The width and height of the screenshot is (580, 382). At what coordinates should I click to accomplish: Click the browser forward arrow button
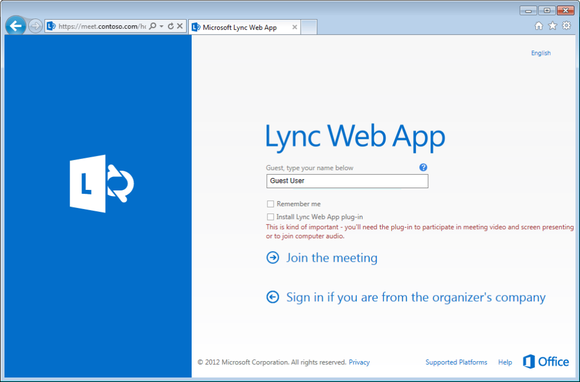(x=35, y=26)
